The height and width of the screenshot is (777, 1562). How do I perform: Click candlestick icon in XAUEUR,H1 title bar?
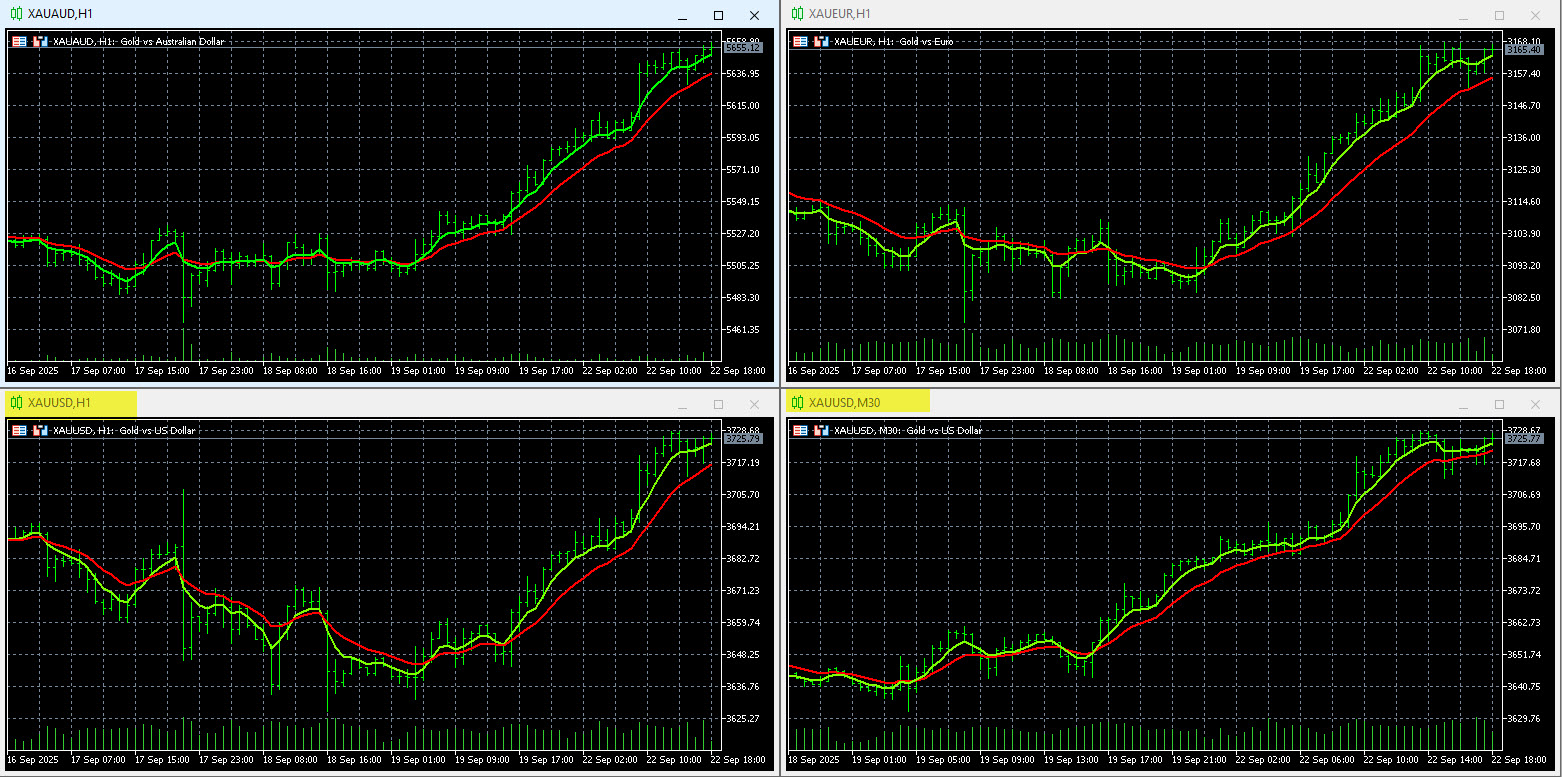click(x=797, y=14)
